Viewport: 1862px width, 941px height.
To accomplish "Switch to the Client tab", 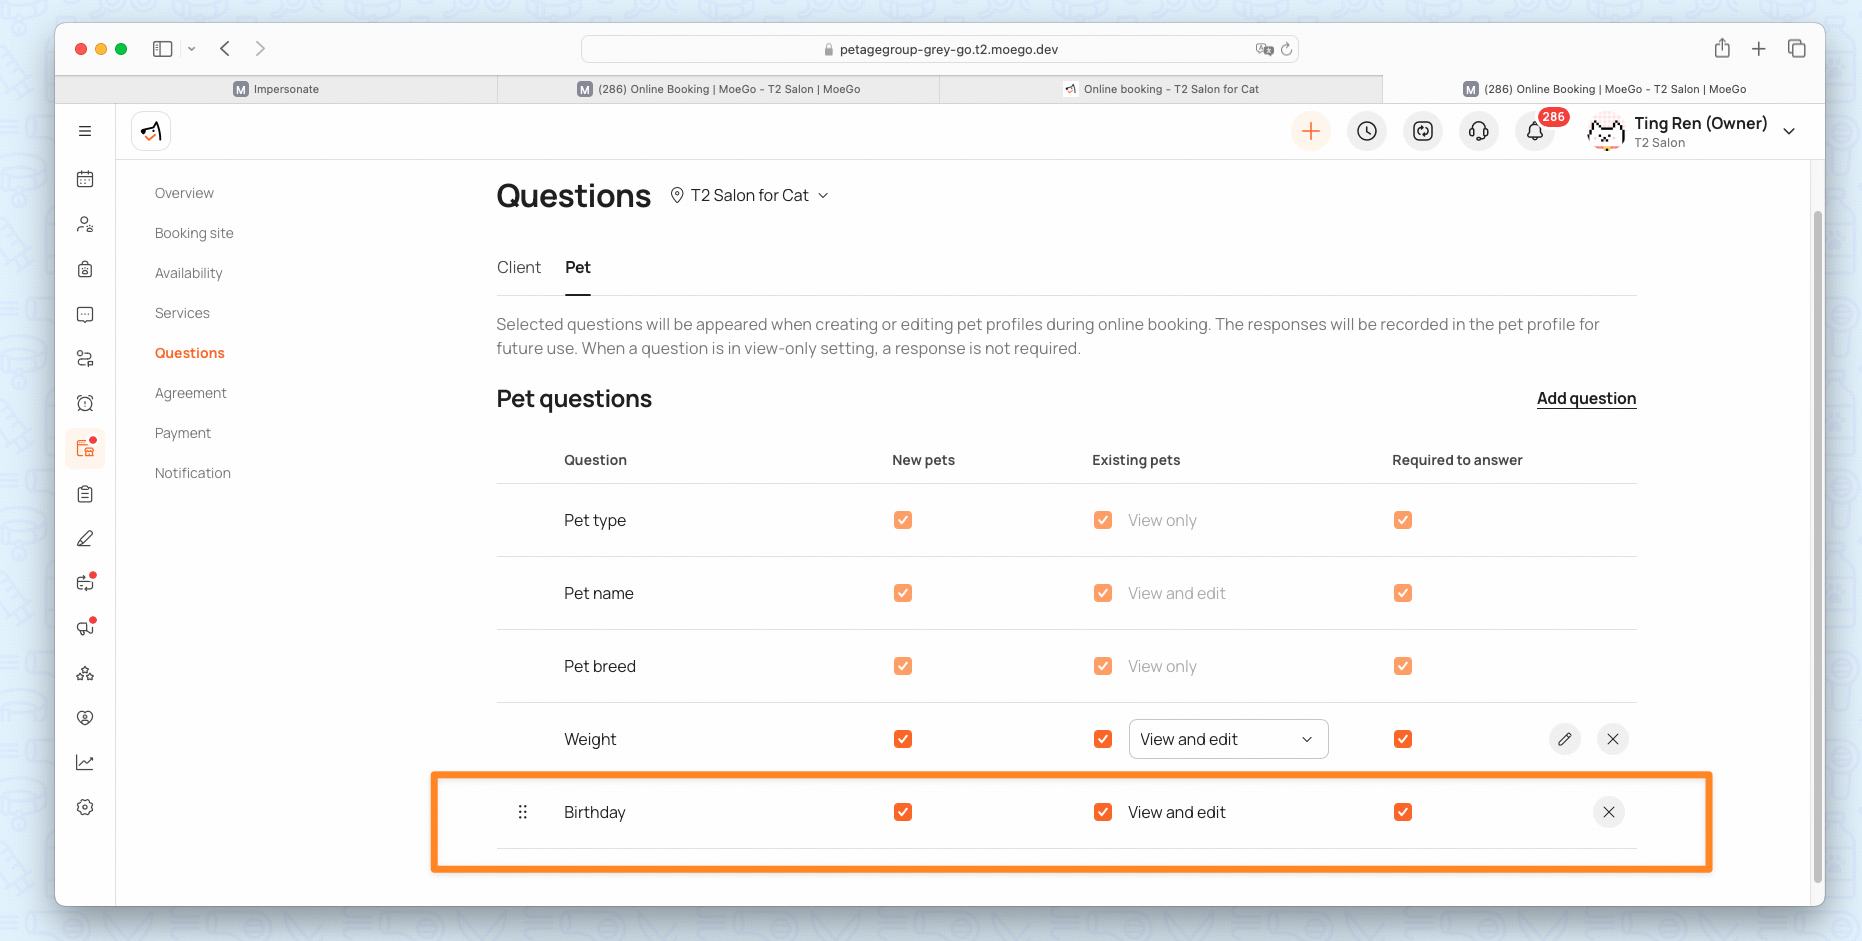I will (x=518, y=268).
